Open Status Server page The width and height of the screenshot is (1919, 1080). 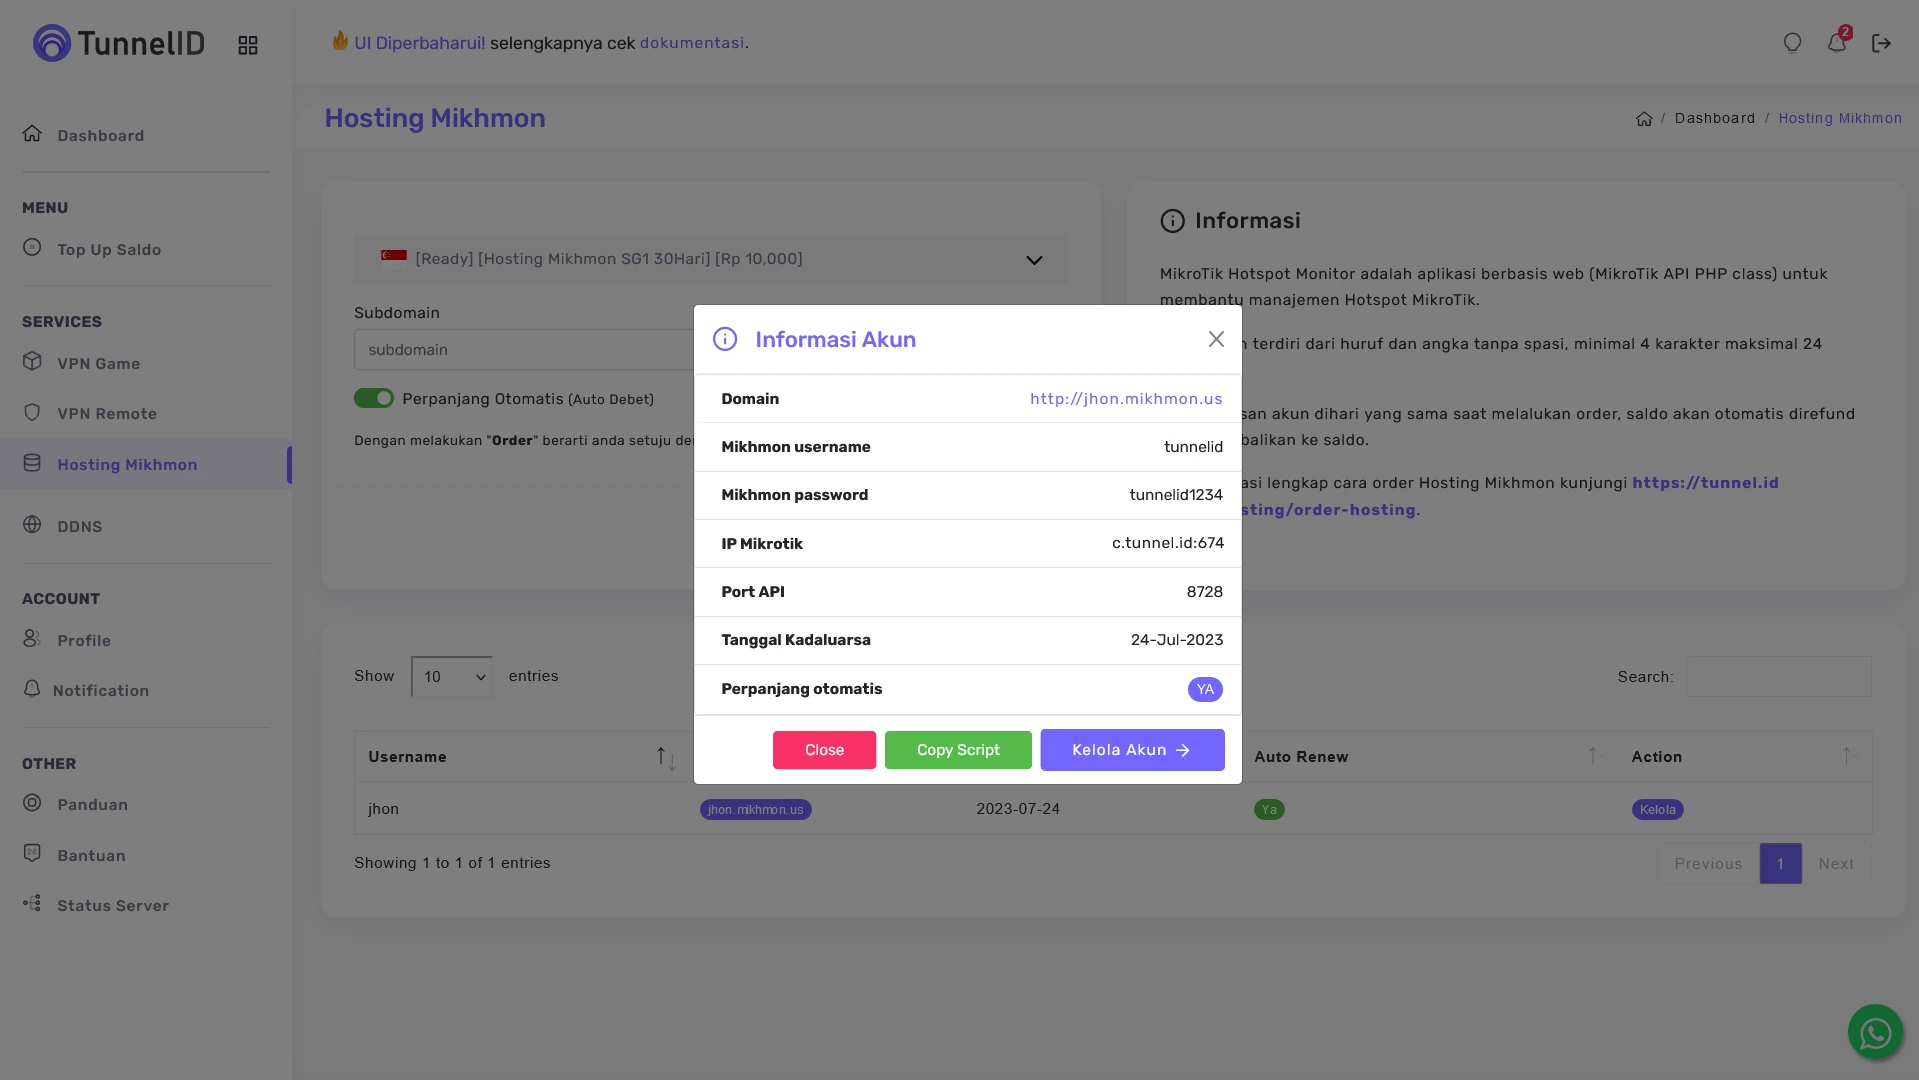point(113,906)
